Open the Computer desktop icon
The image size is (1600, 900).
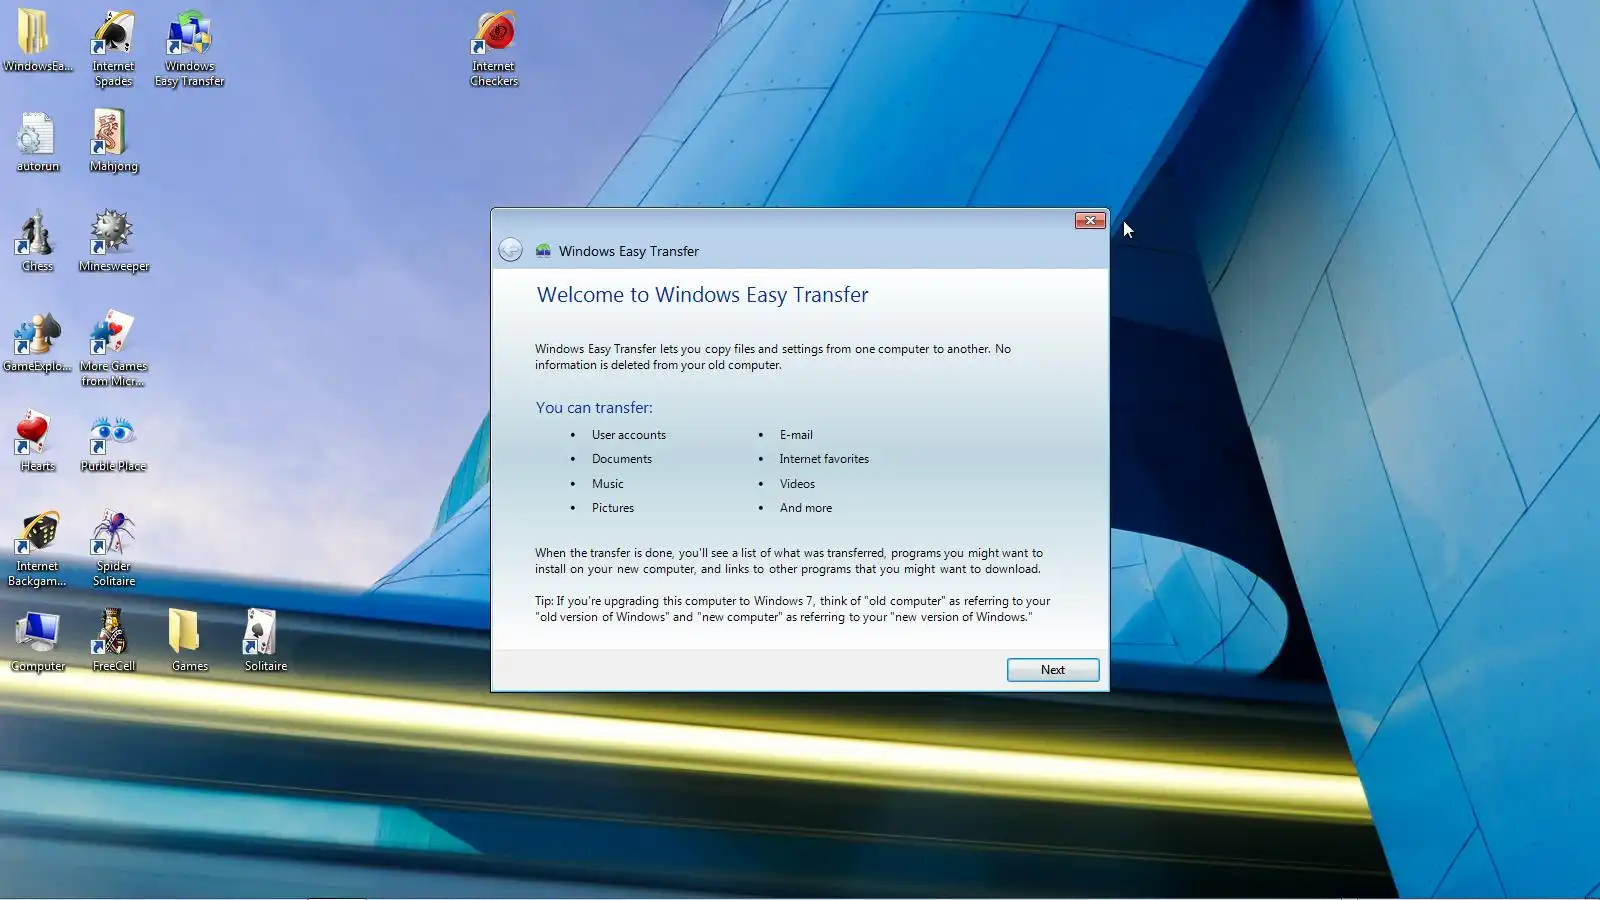point(37,641)
